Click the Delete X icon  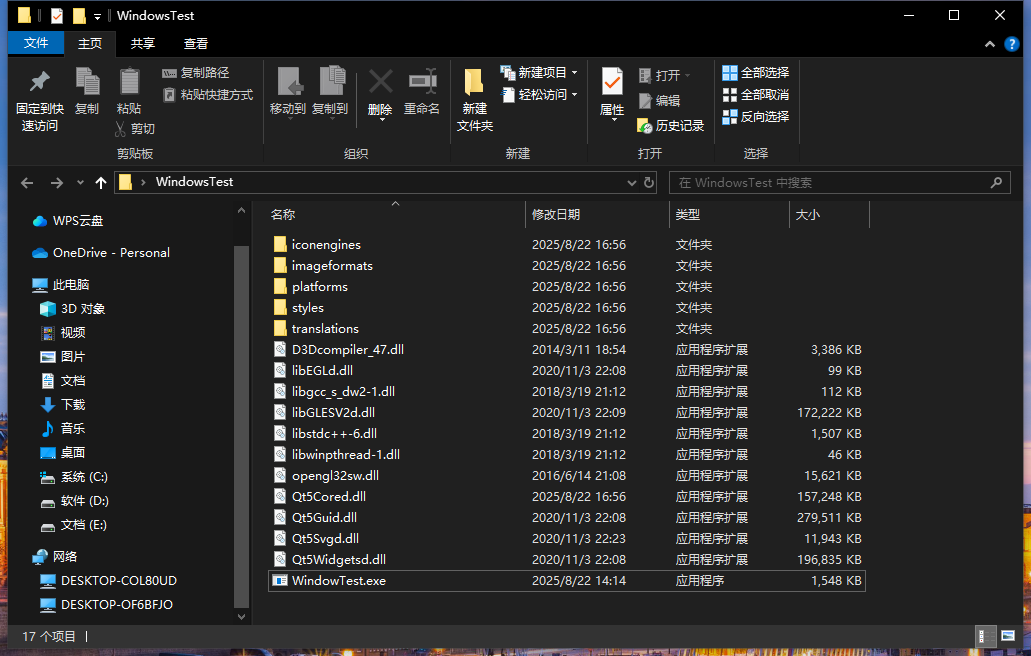coord(380,82)
